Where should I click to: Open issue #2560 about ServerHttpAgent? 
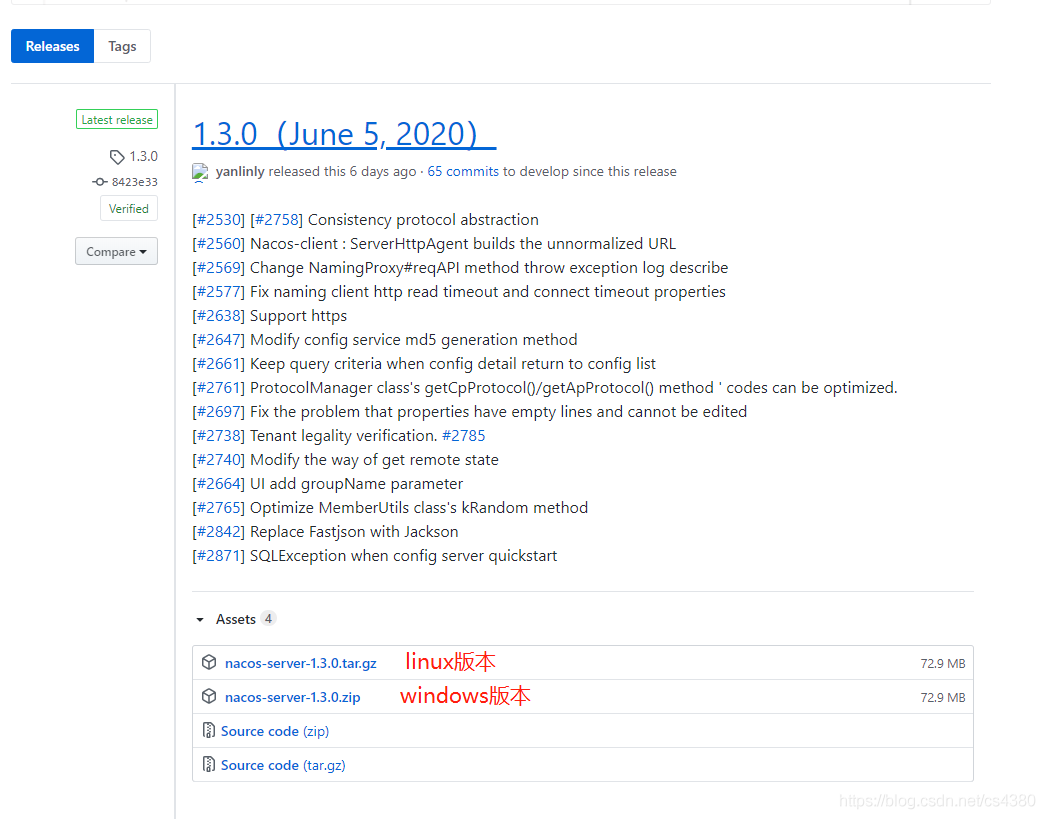pyautogui.click(x=219, y=244)
